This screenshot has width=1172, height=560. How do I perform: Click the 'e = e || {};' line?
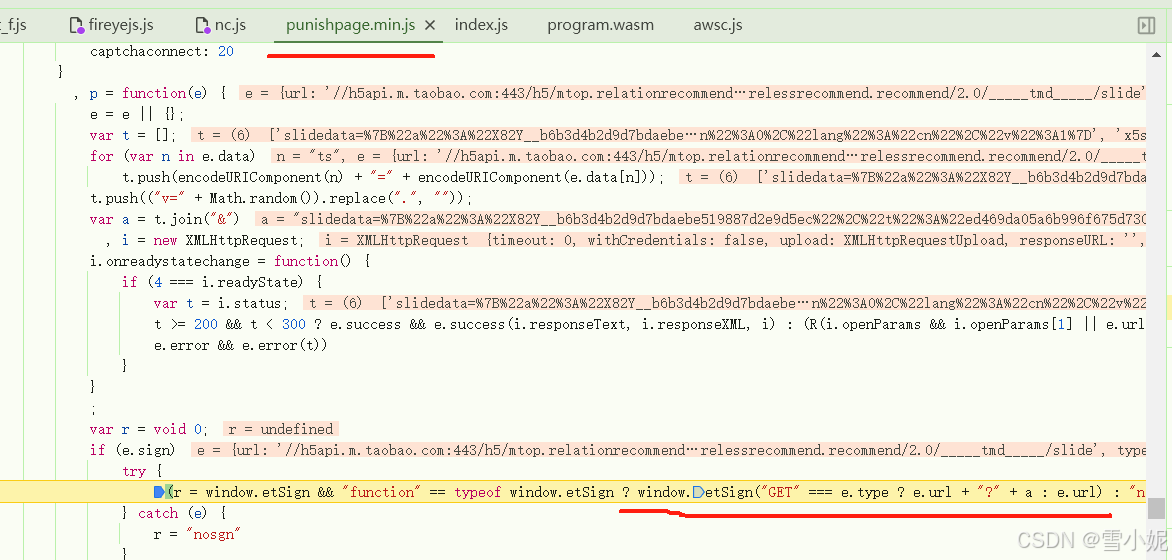tap(136, 114)
